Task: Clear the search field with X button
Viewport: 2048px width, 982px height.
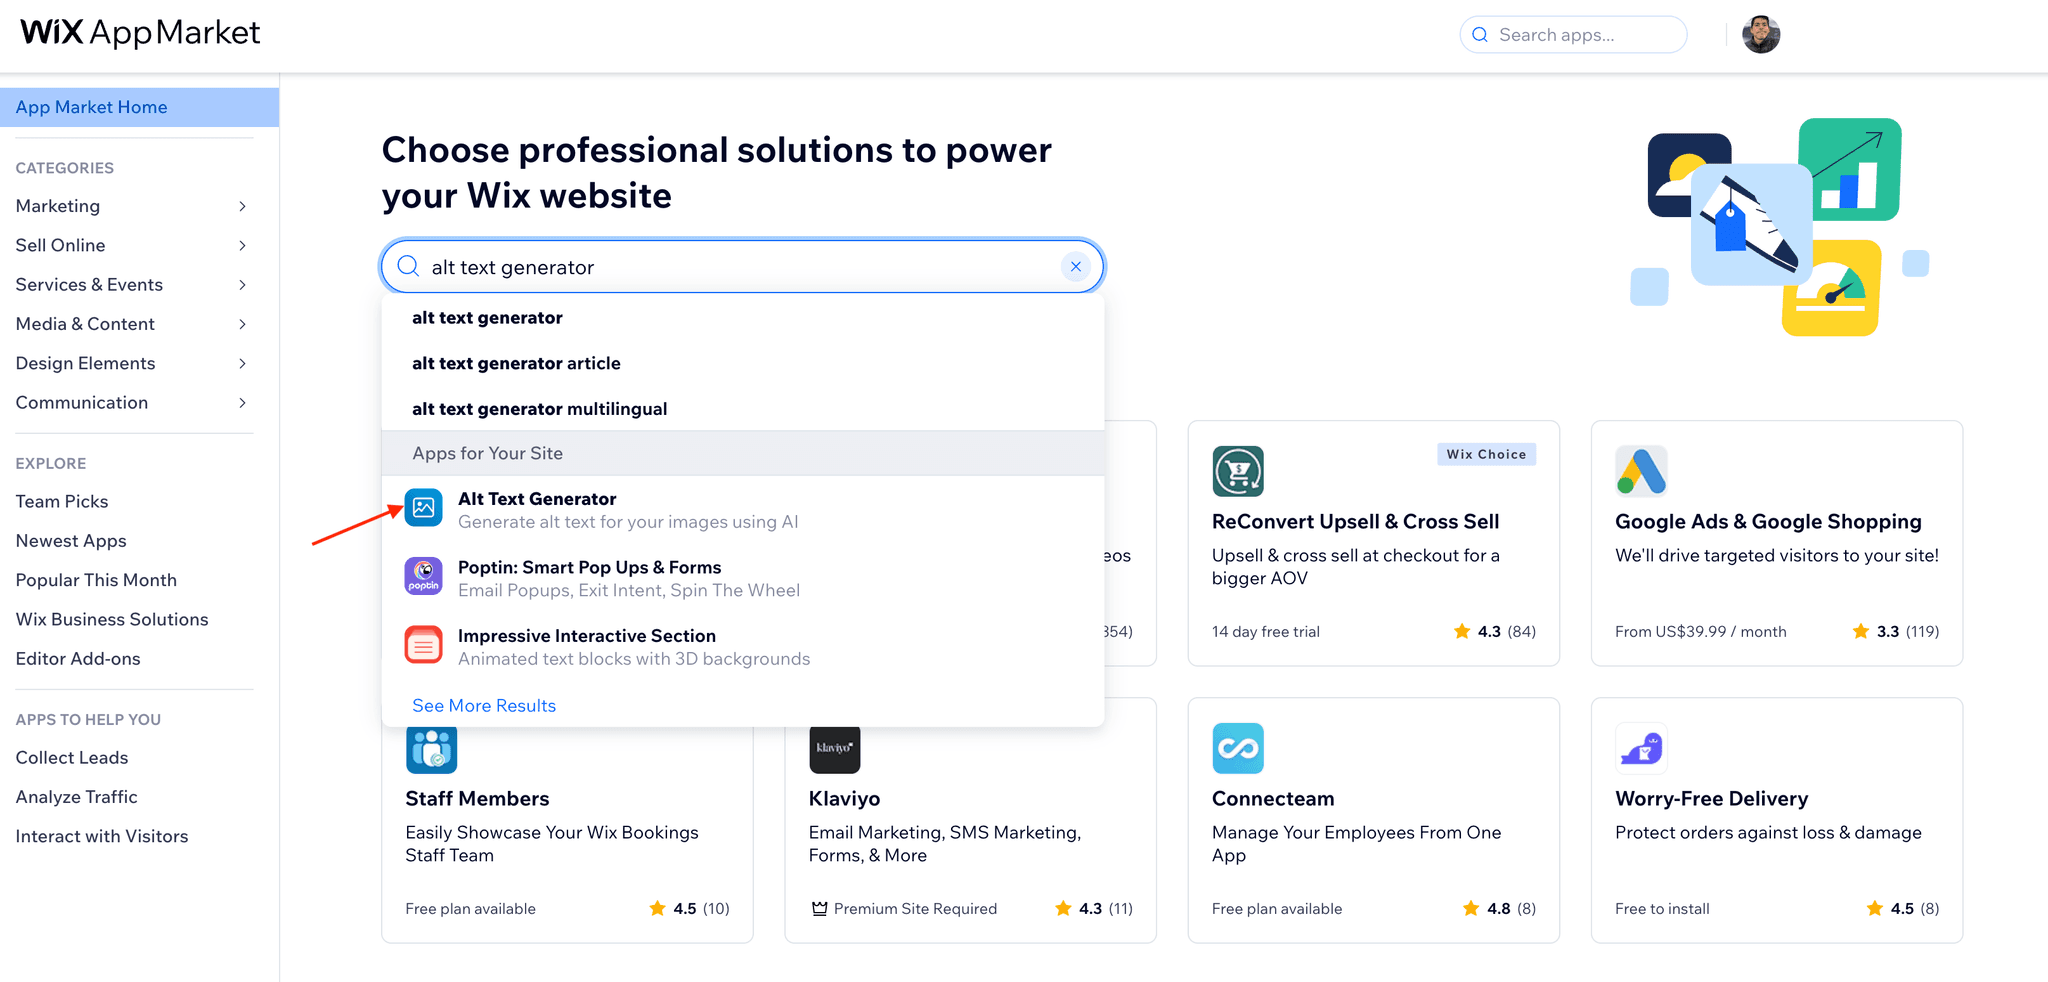Action: pos(1075,267)
